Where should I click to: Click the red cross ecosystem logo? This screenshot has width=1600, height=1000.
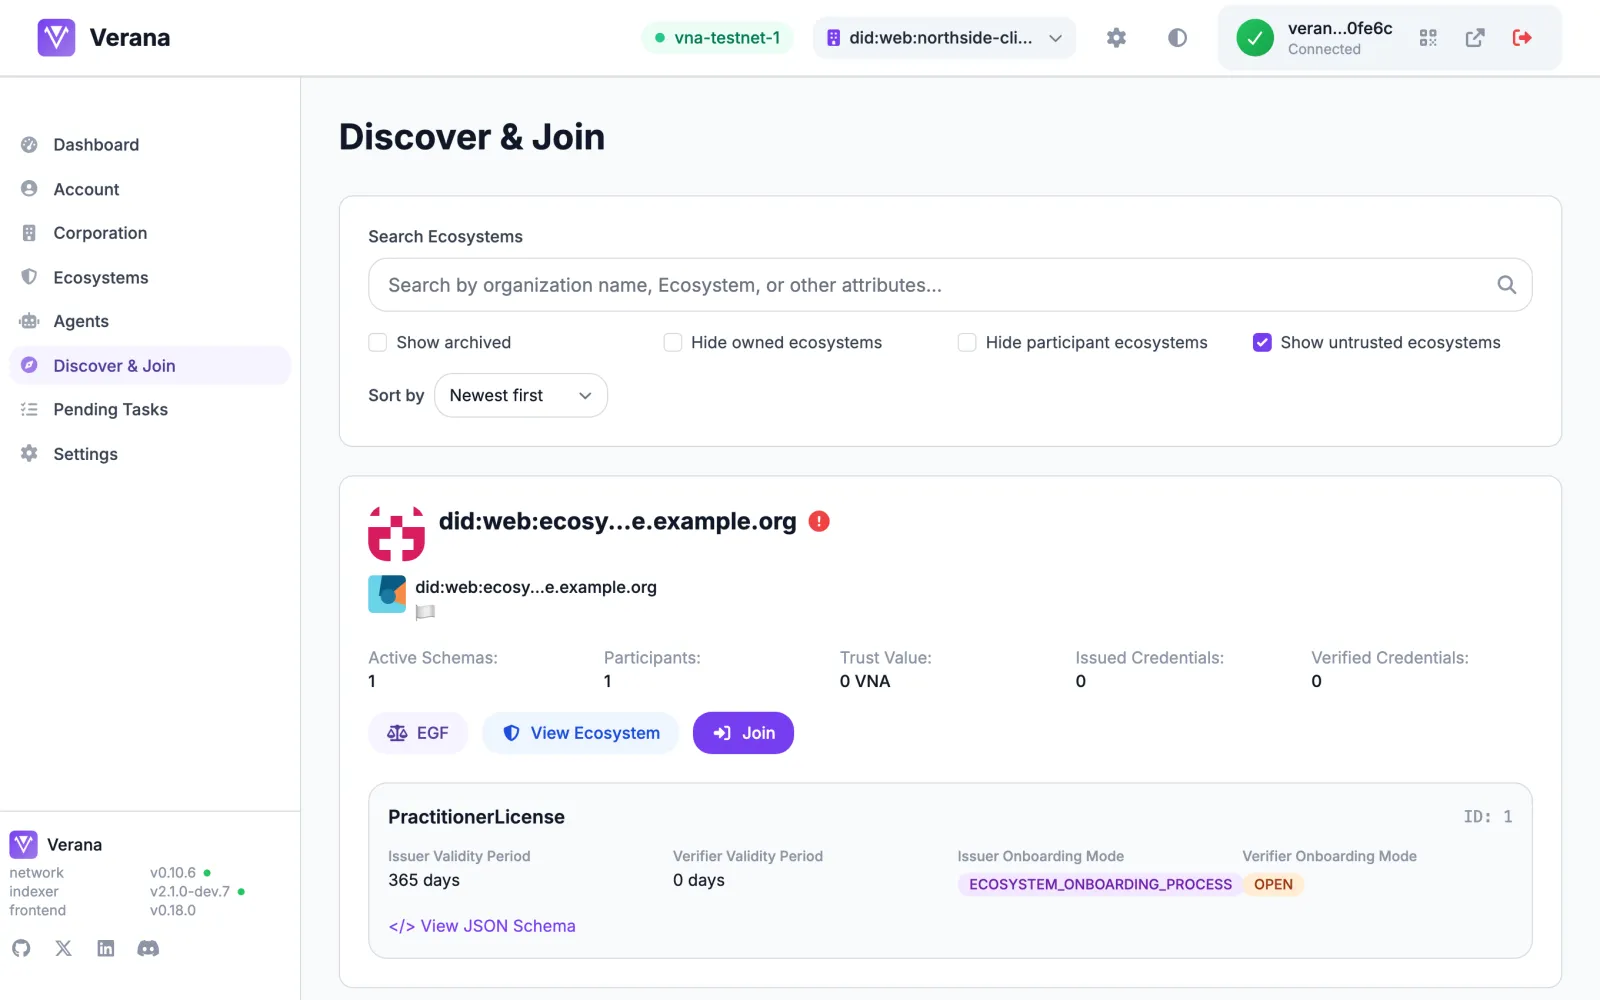point(396,534)
